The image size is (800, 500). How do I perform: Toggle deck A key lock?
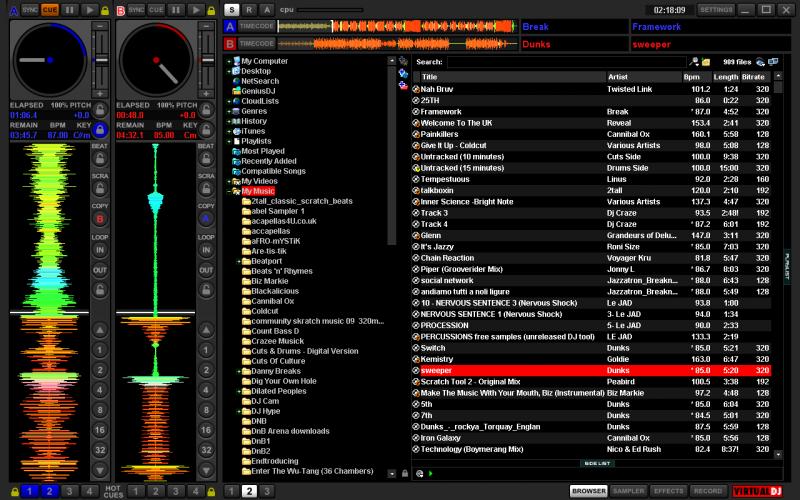[x=100, y=130]
